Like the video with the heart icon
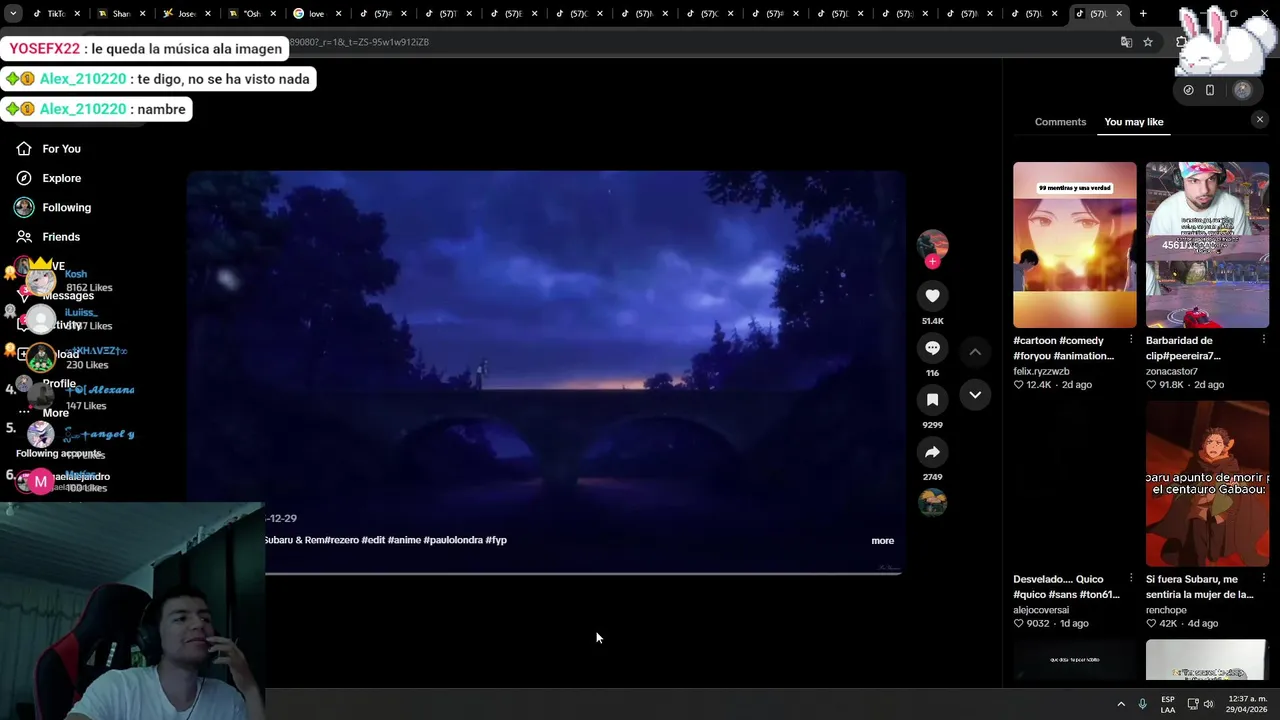This screenshot has height=720, width=1280. (932, 296)
